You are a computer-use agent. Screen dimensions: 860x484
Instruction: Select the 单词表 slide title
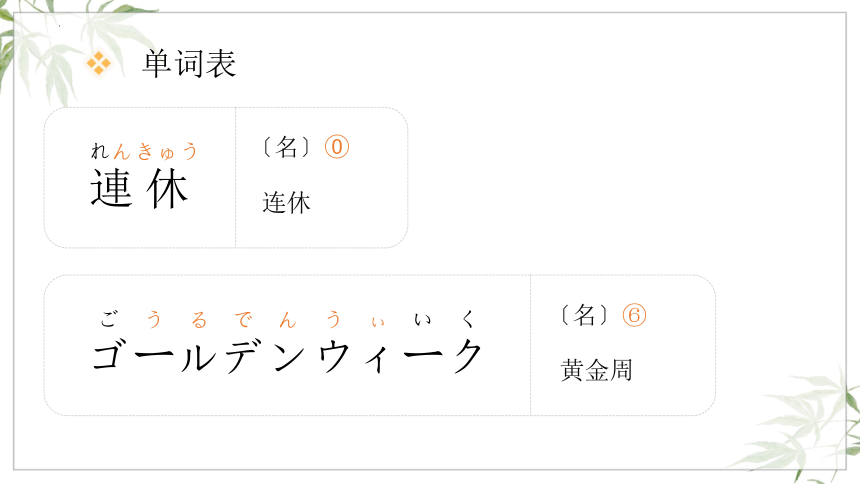[x=189, y=64]
